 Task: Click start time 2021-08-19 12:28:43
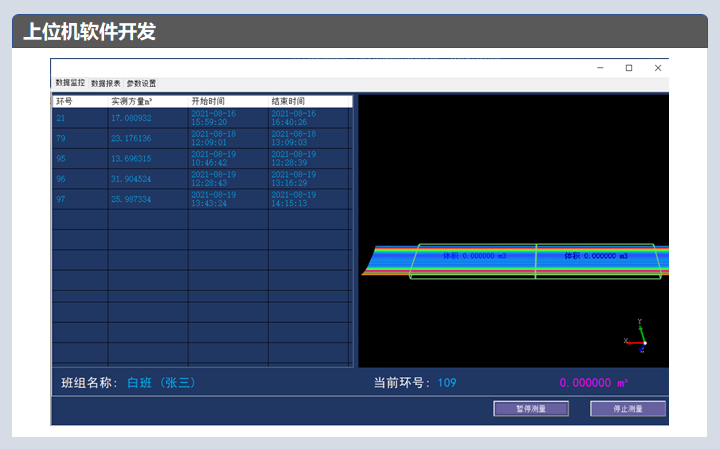[x=228, y=179]
